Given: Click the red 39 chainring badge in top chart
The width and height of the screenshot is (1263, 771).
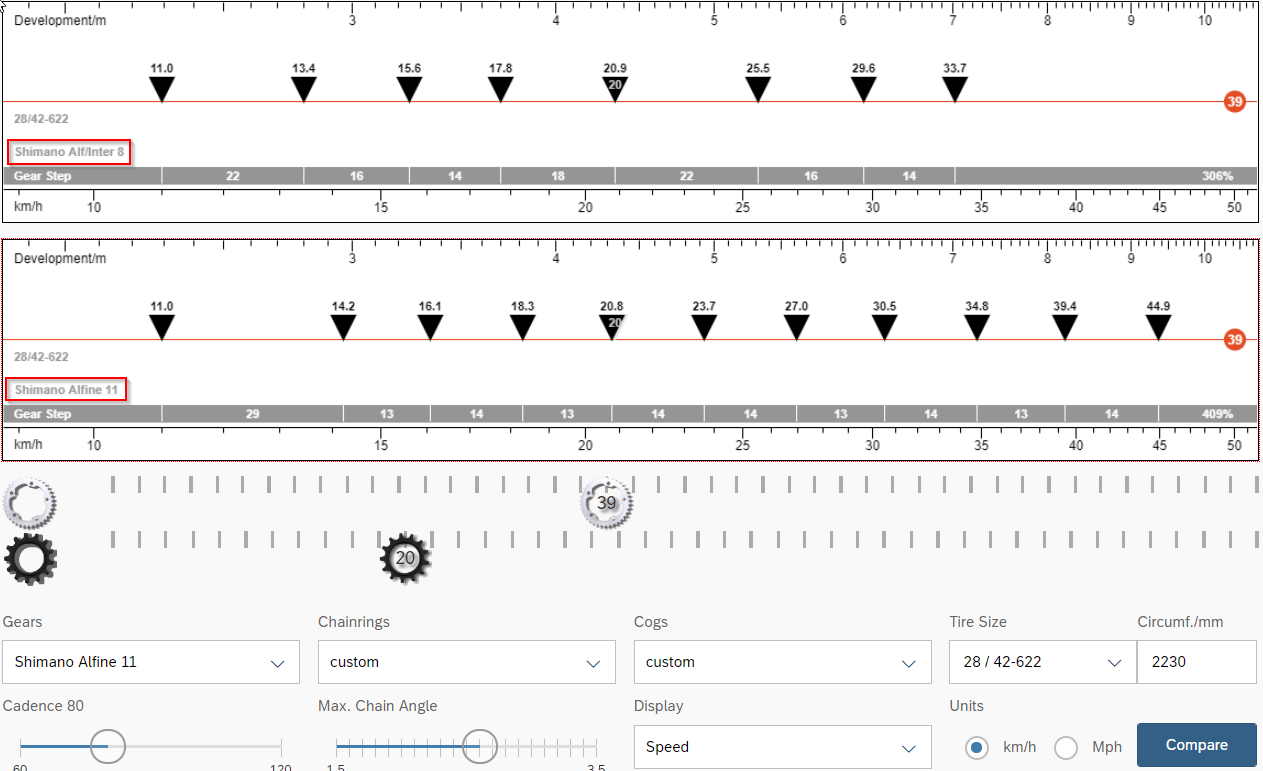Looking at the screenshot, I should click(x=1235, y=102).
